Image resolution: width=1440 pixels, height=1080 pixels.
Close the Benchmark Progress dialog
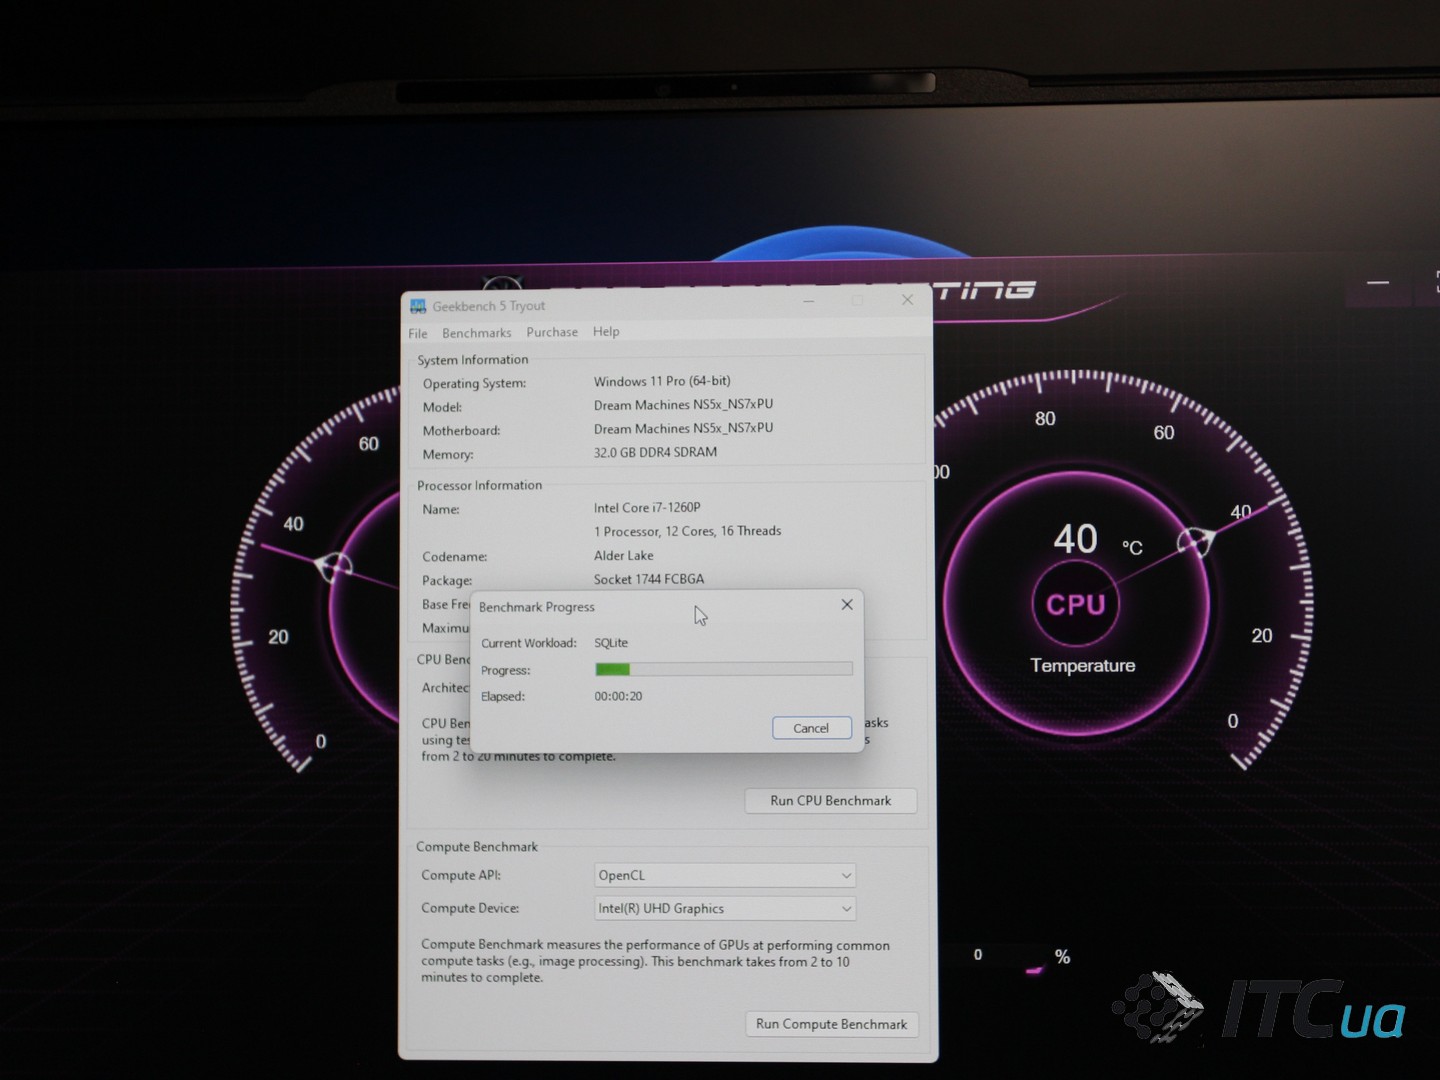coord(847,604)
